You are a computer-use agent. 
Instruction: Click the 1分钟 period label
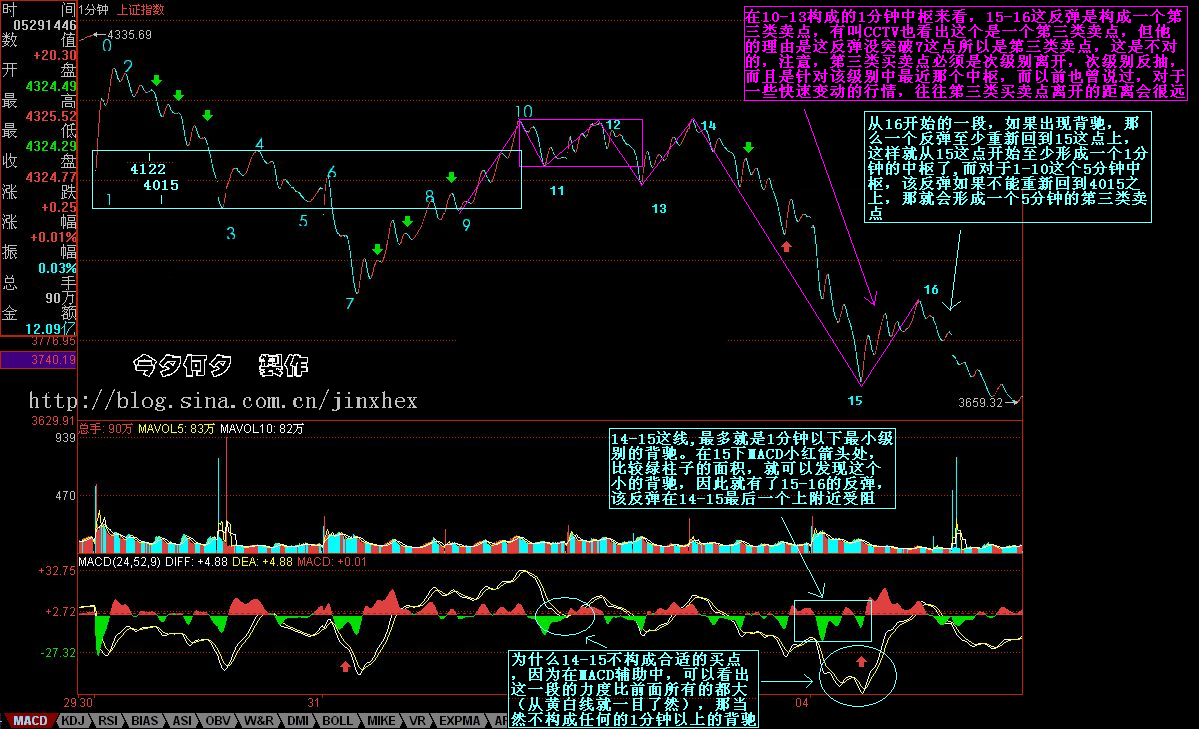point(95,9)
